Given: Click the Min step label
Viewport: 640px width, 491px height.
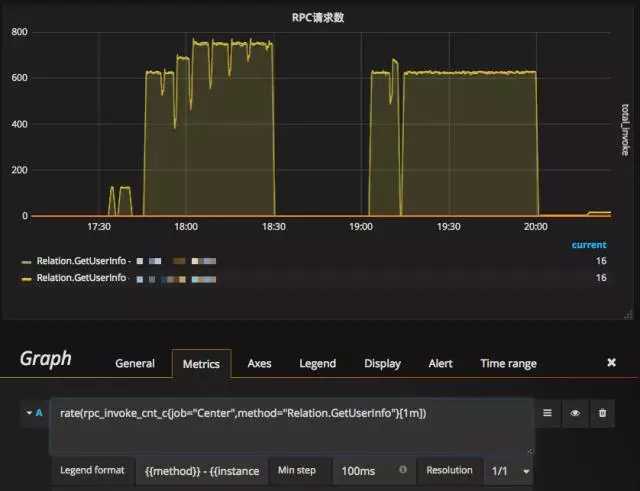Looking at the screenshot, I should pyautogui.click(x=297, y=470).
